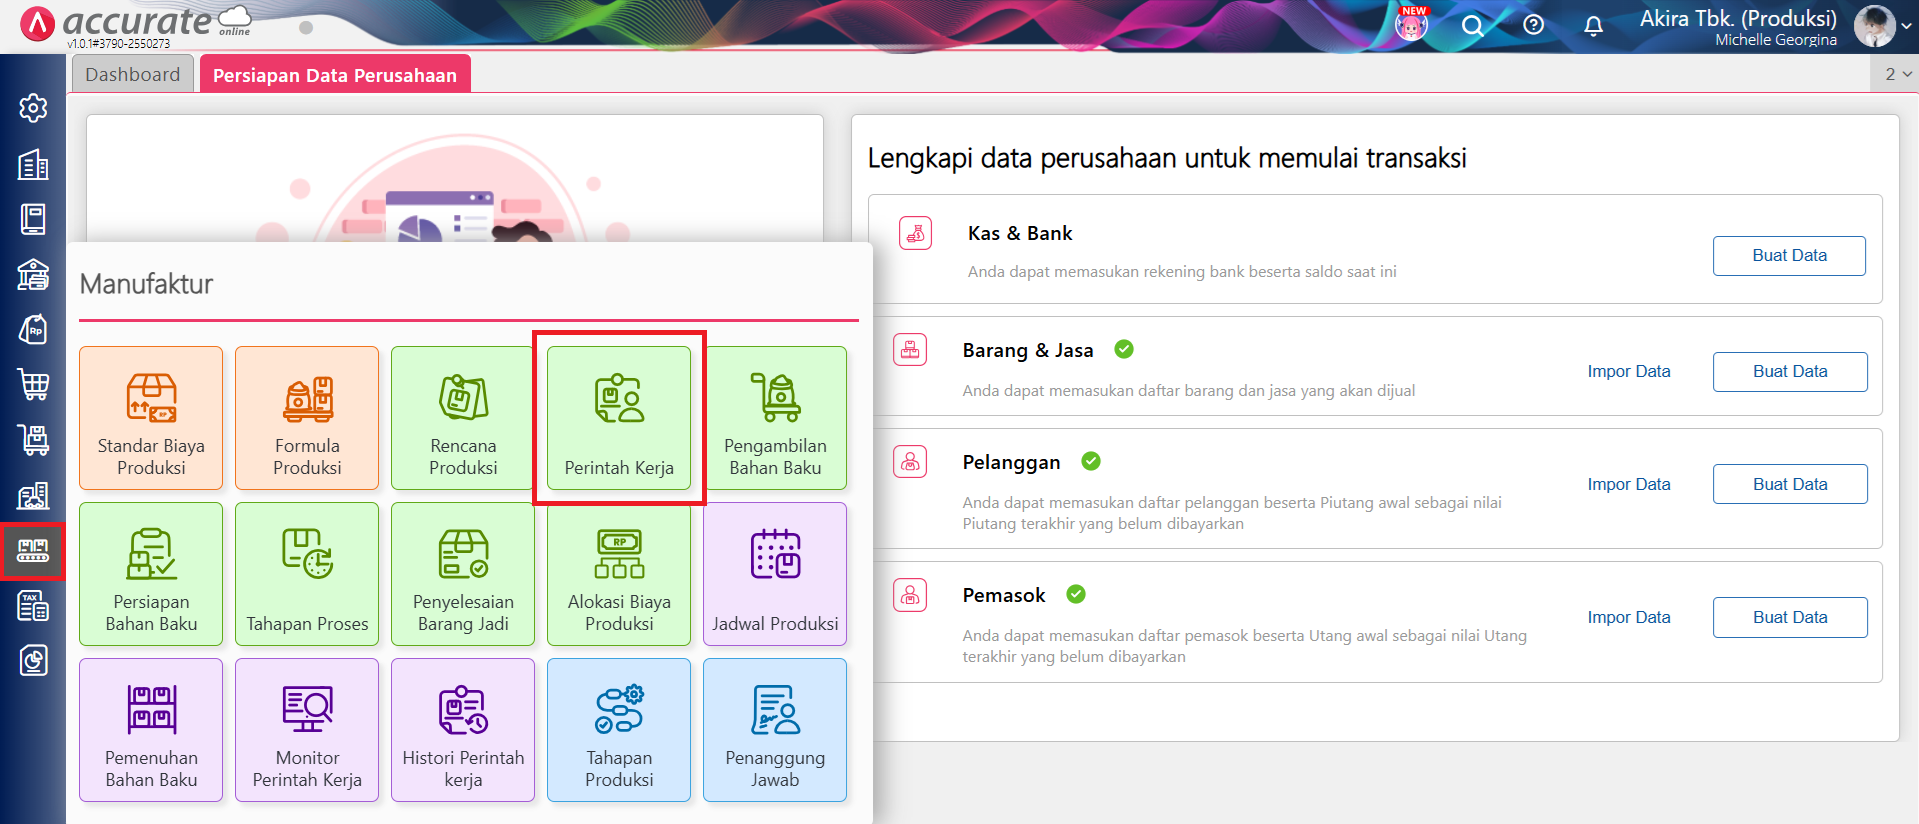Open the settings gear in sidebar
1919x824 pixels.
pyautogui.click(x=33, y=108)
